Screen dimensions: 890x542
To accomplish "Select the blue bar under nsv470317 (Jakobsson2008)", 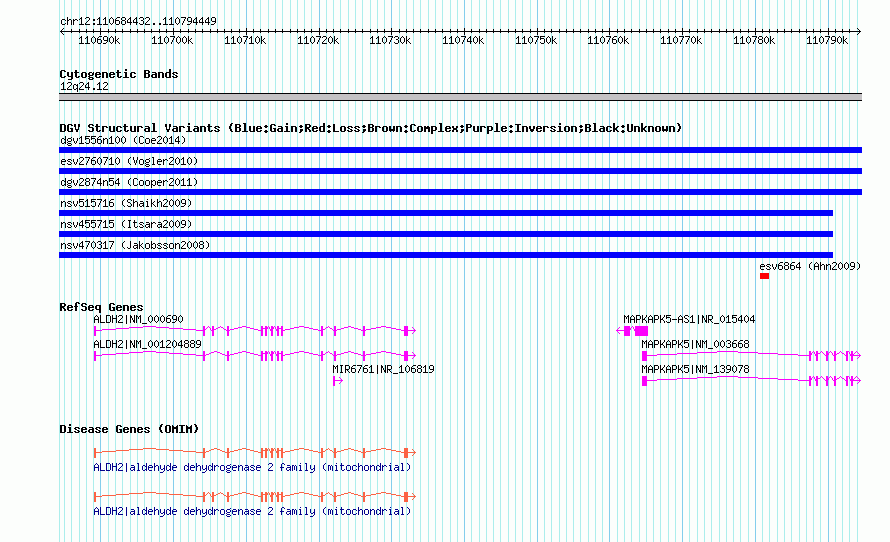I will tap(446, 255).
